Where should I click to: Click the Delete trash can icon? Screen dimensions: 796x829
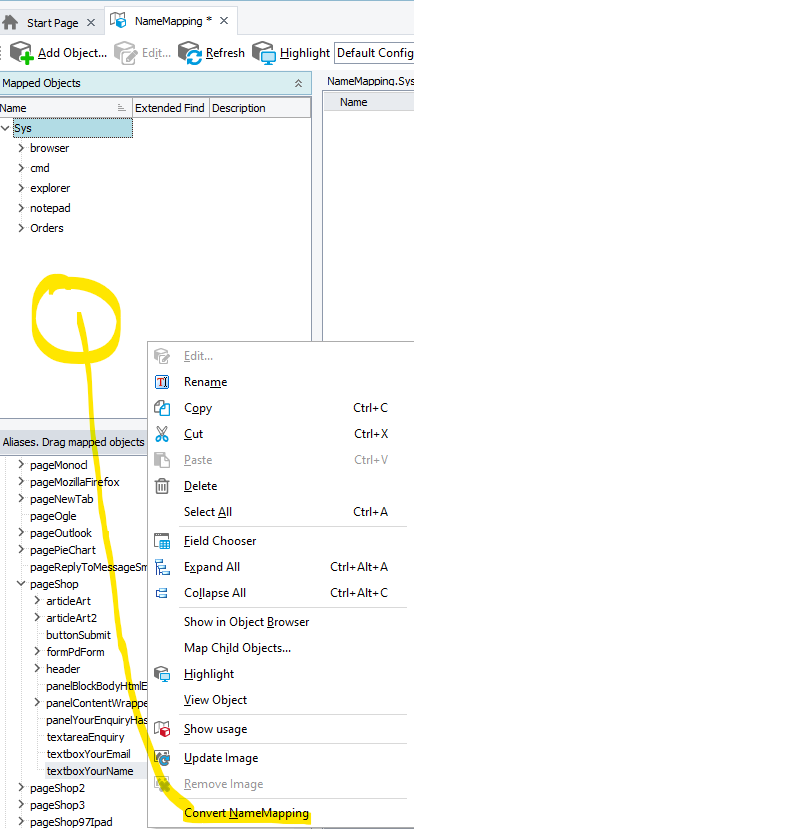(x=162, y=485)
